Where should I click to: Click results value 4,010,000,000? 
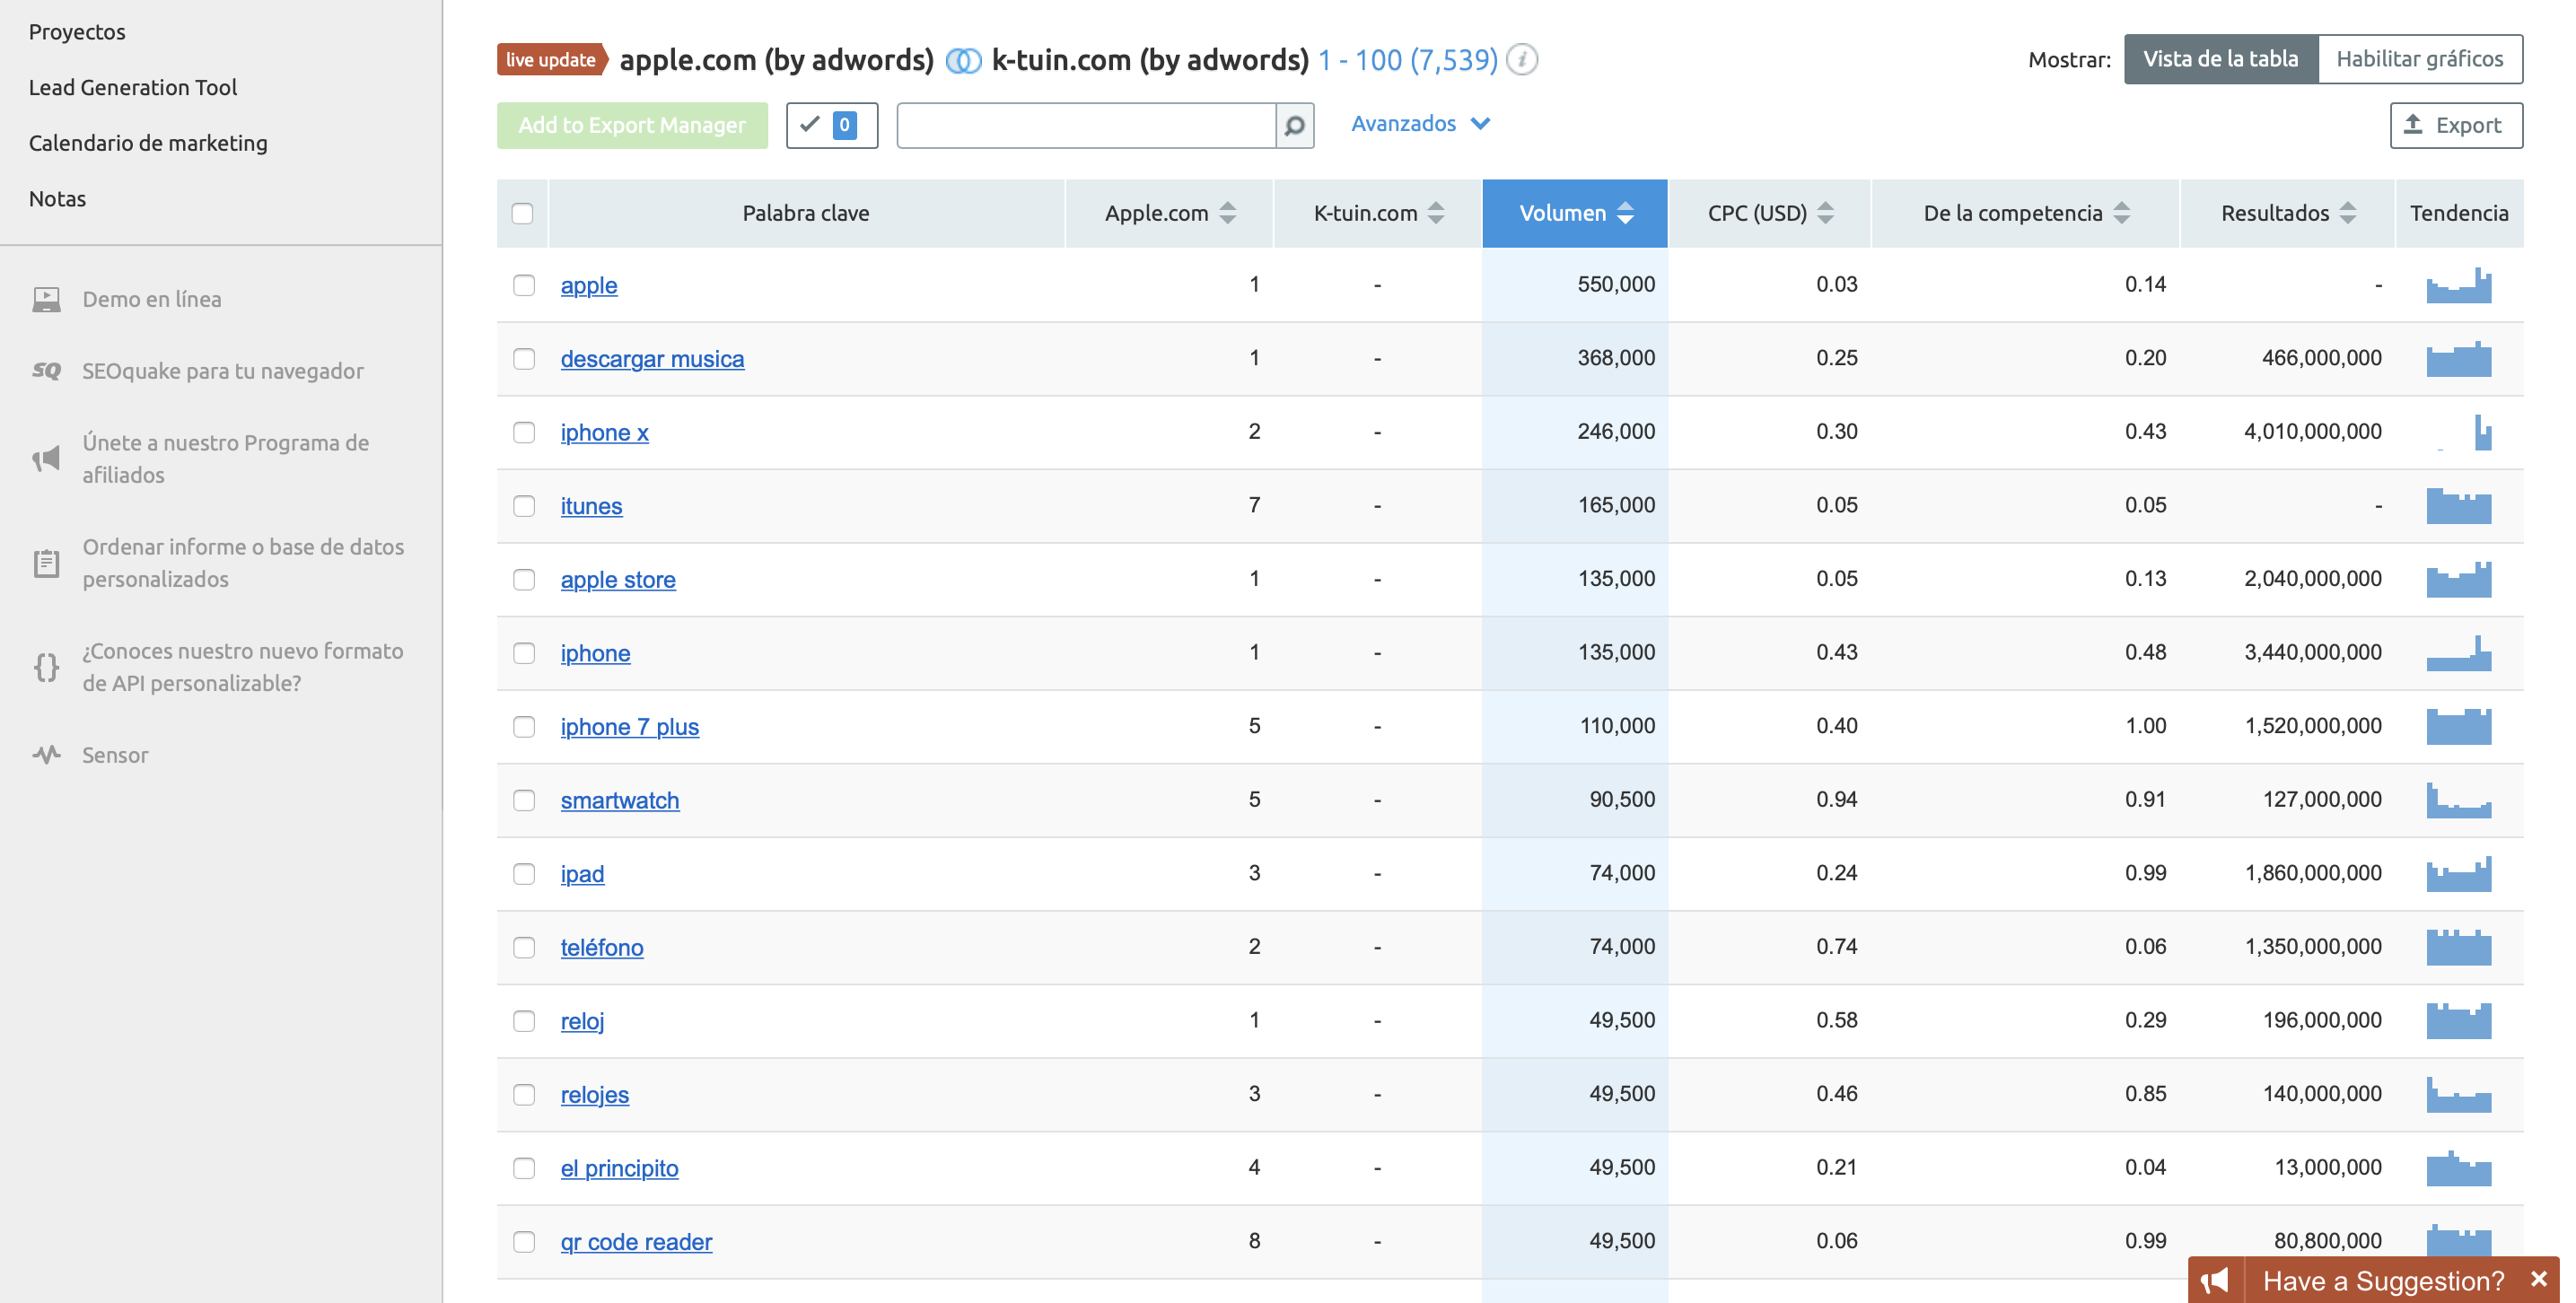point(2312,431)
